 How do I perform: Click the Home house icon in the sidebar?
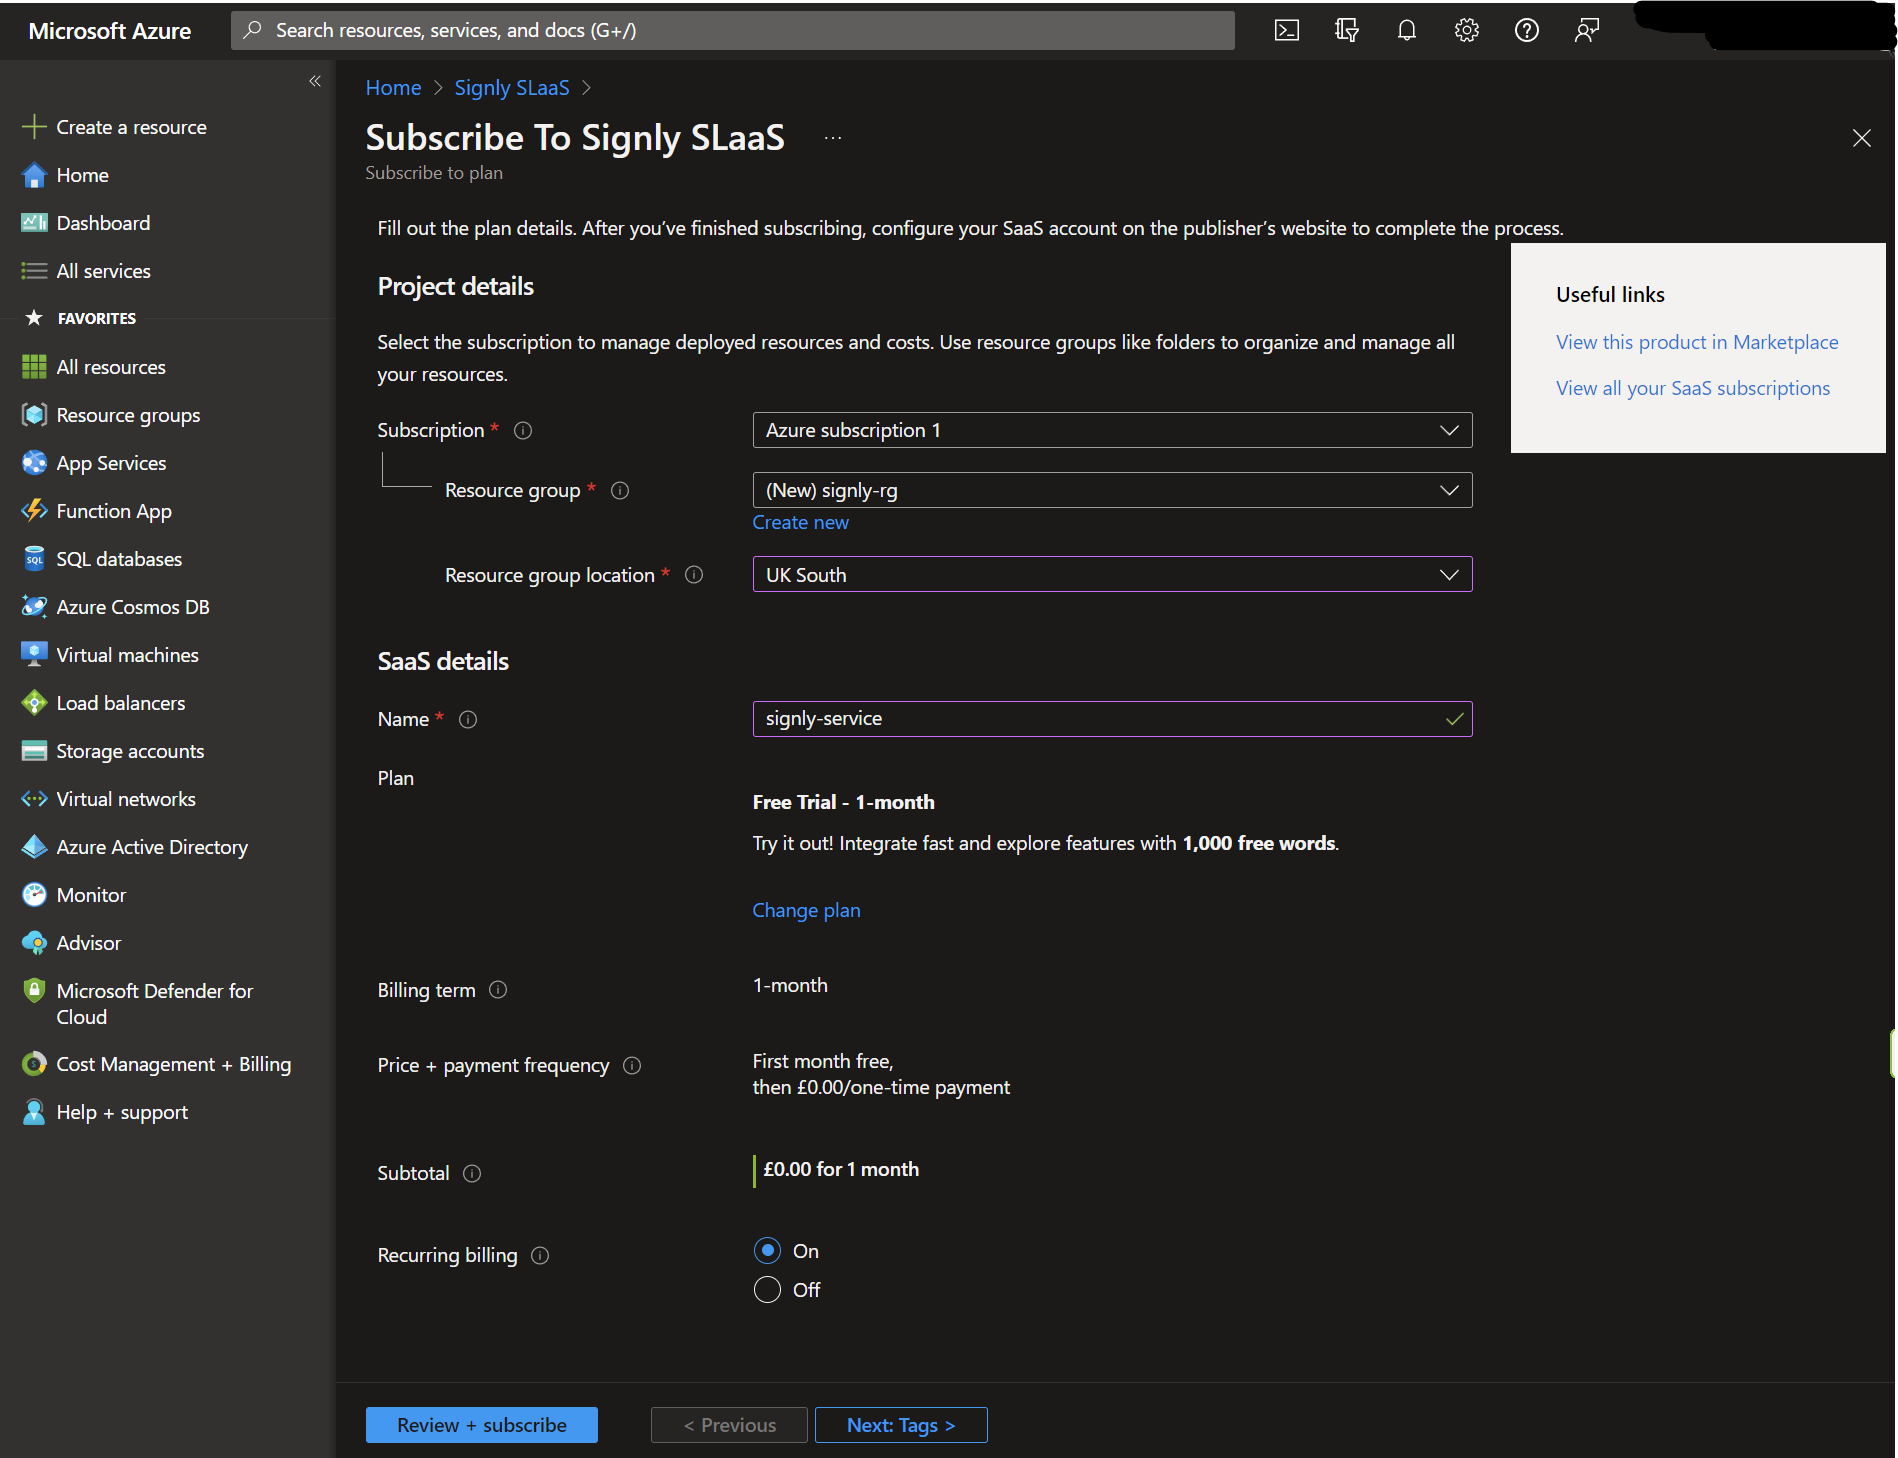pos(34,175)
